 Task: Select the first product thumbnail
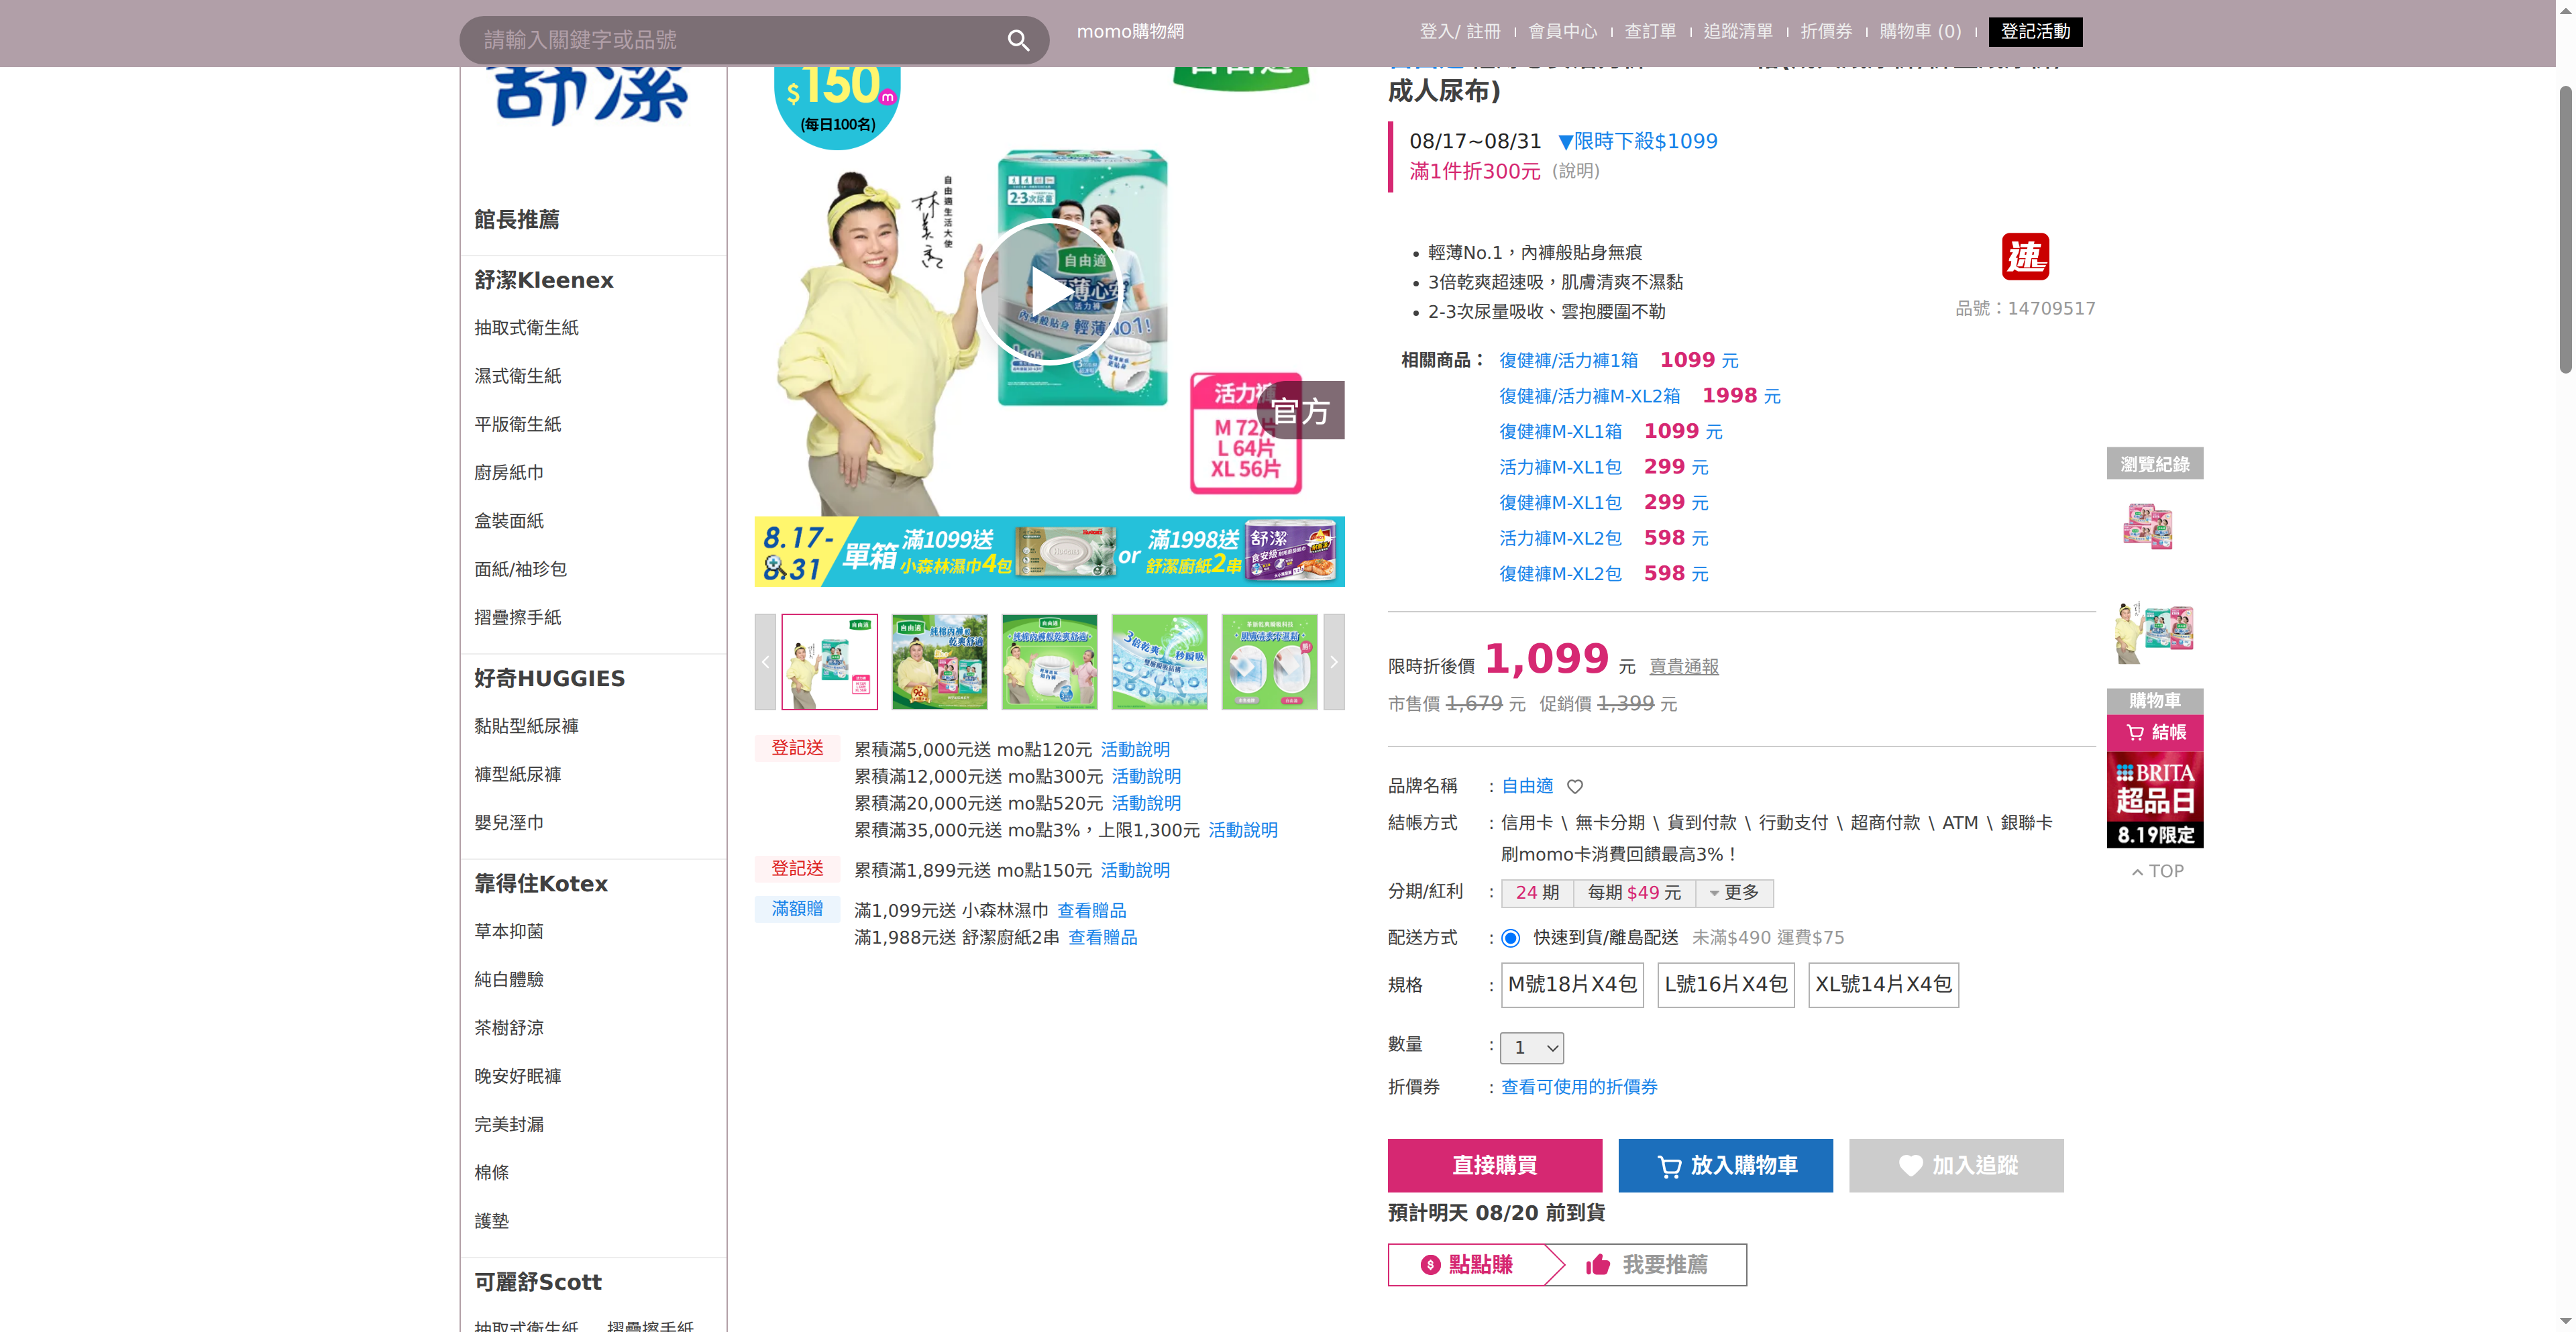[x=829, y=662]
